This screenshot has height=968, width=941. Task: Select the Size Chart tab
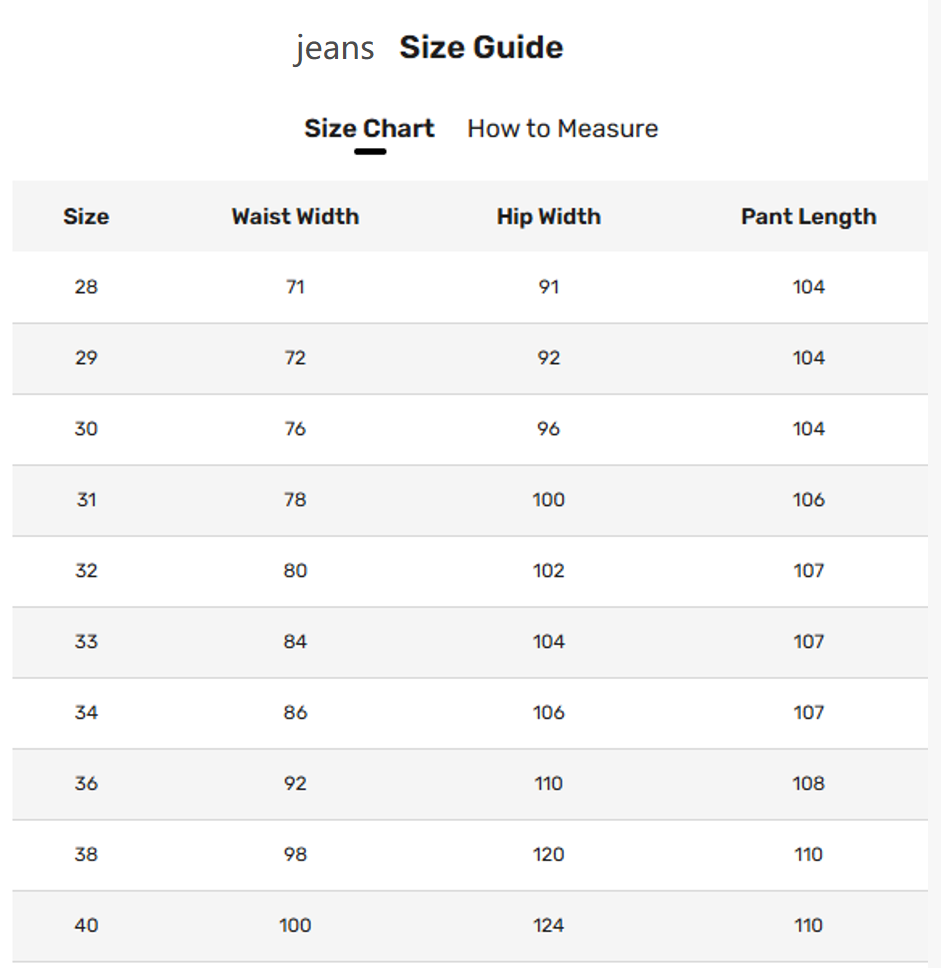pos(369,129)
